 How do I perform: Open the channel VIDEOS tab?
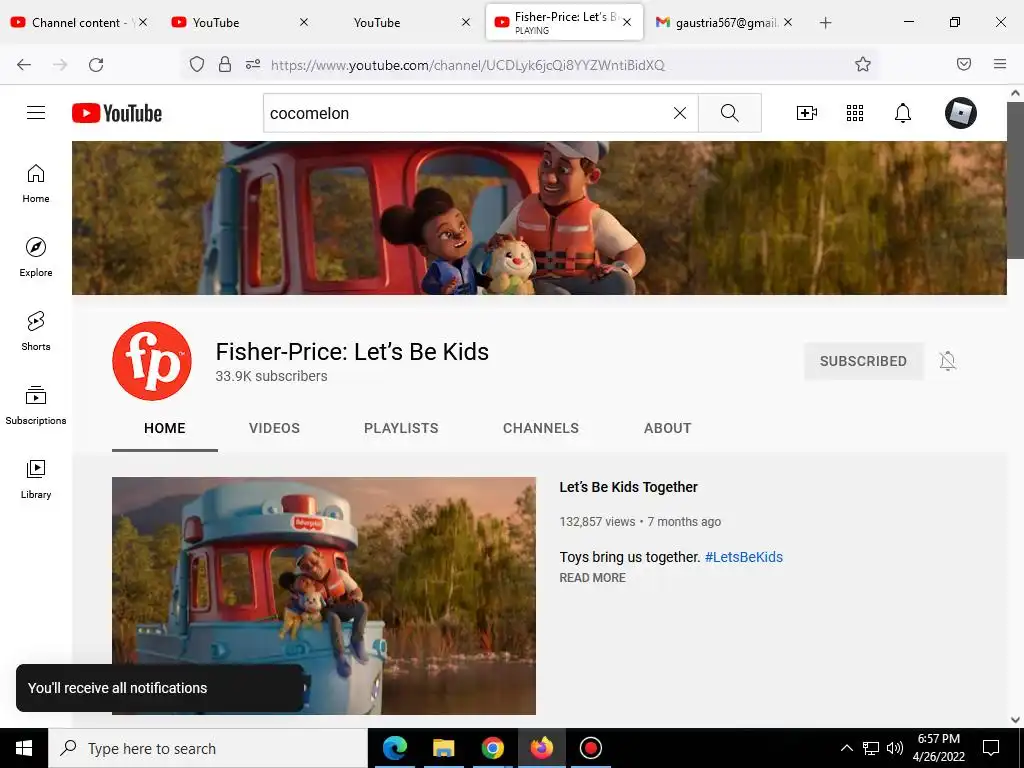(274, 428)
